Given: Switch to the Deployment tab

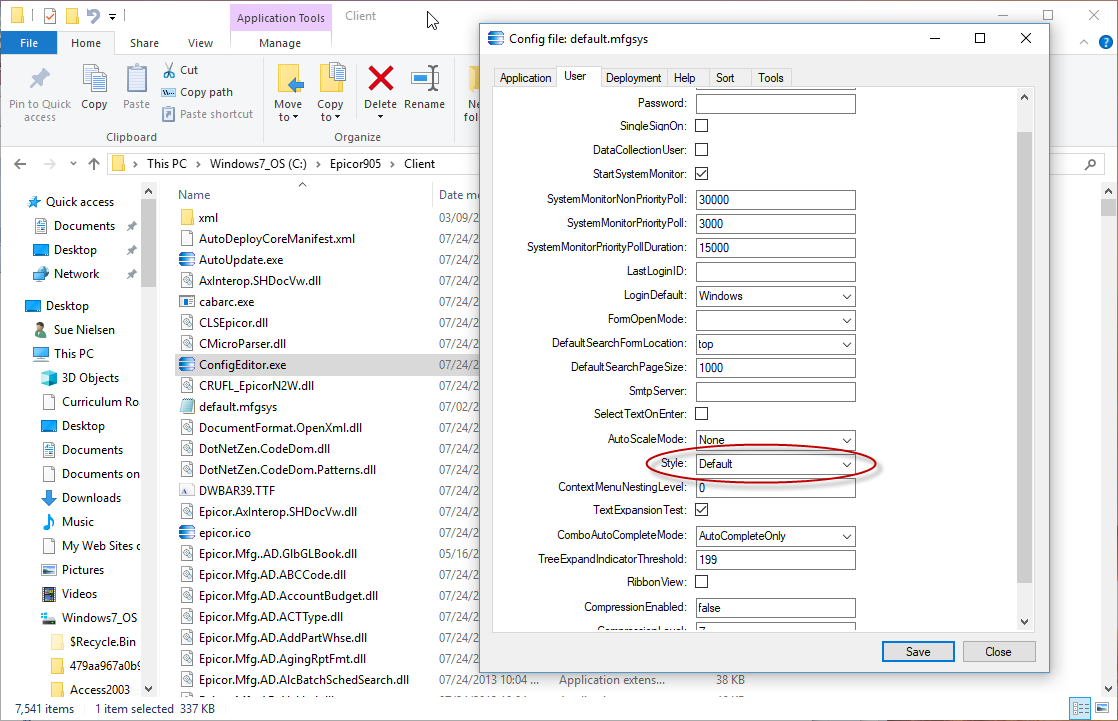Looking at the screenshot, I should (x=633, y=78).
